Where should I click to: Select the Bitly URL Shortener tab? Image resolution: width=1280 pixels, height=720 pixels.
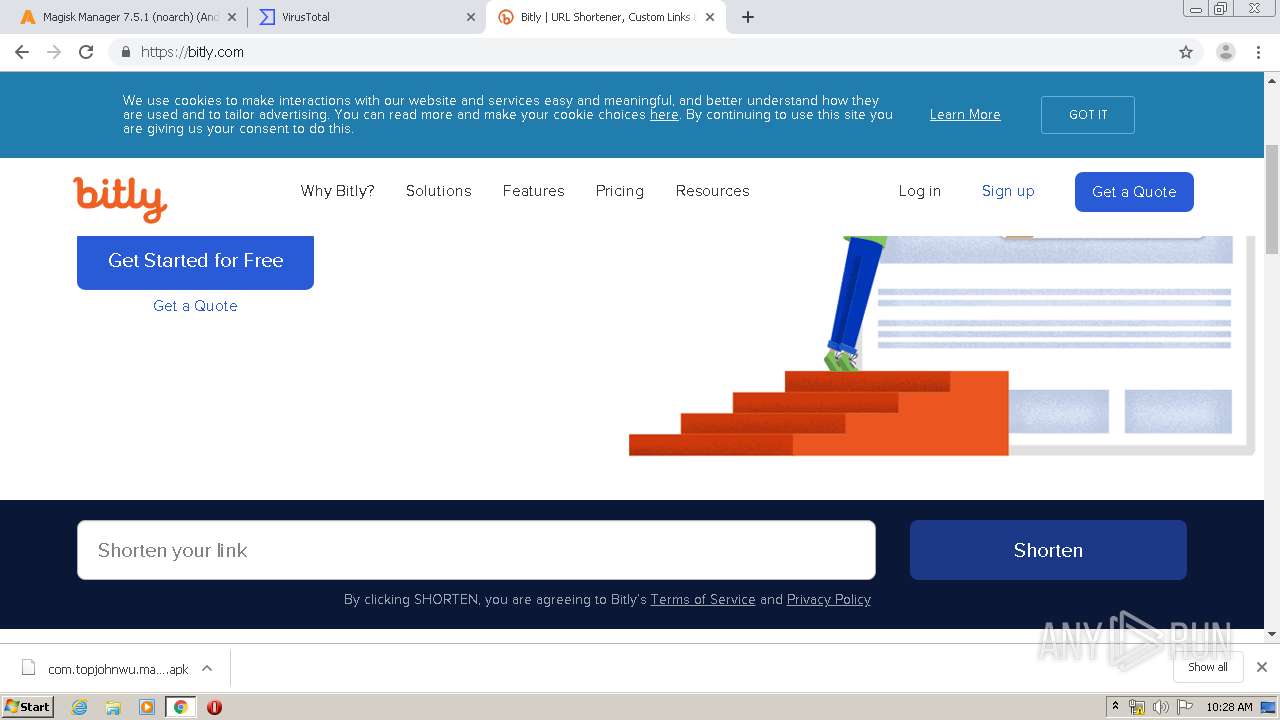[605, 17]
